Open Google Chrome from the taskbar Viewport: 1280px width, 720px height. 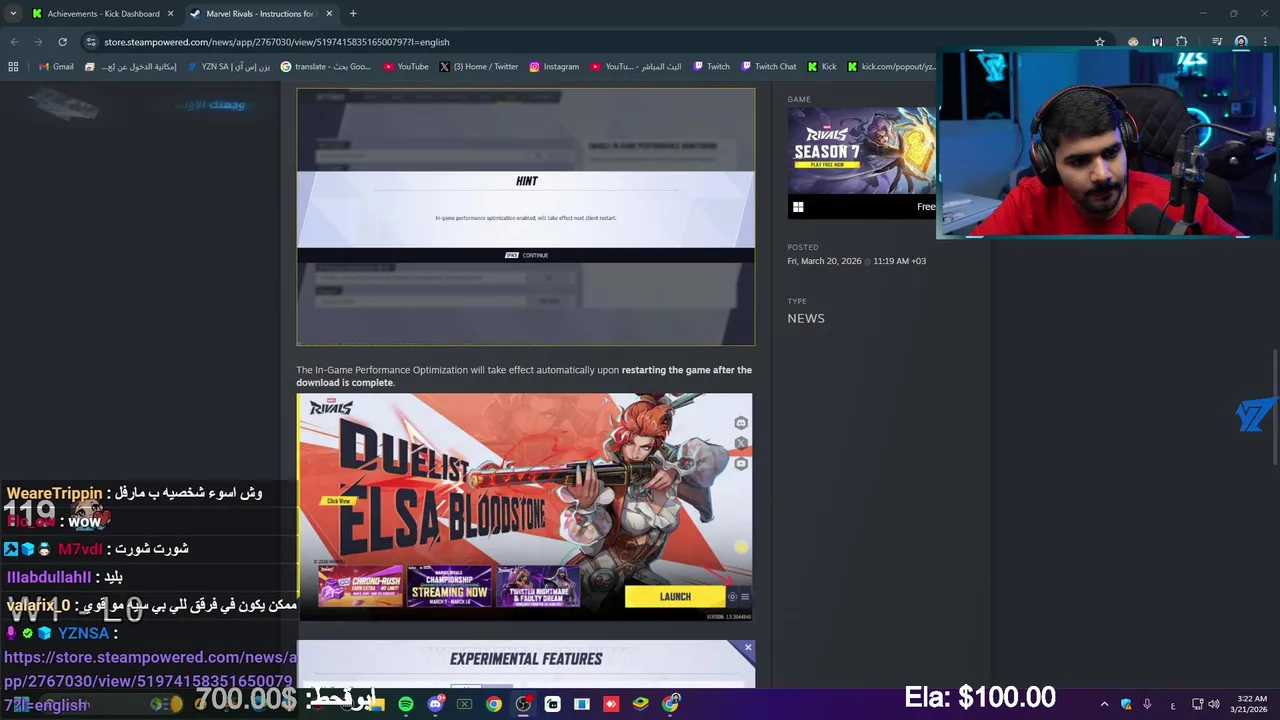point(494,704)
